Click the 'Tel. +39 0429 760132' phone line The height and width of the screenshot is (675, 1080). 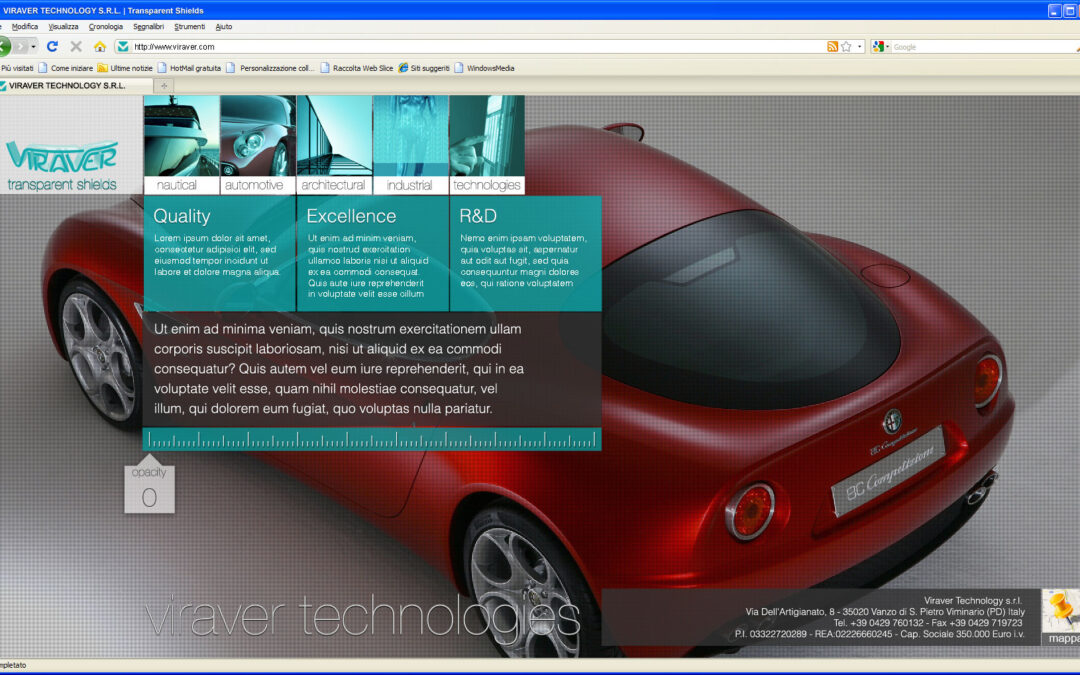[x=928, y=623]
